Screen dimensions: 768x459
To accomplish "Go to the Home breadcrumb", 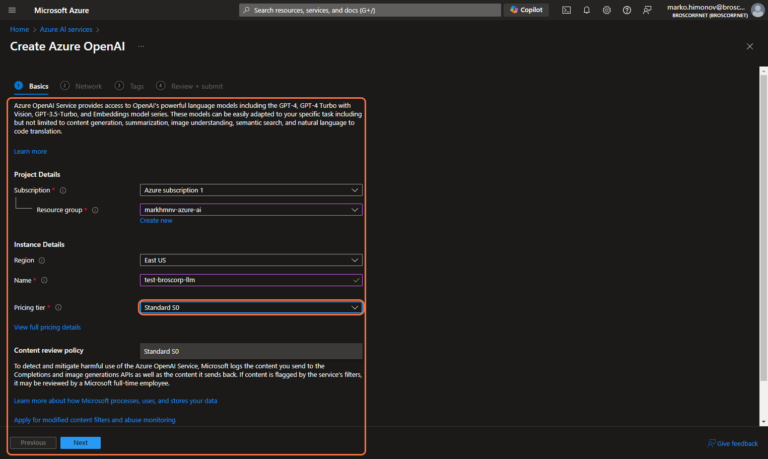I will [19, 29].
